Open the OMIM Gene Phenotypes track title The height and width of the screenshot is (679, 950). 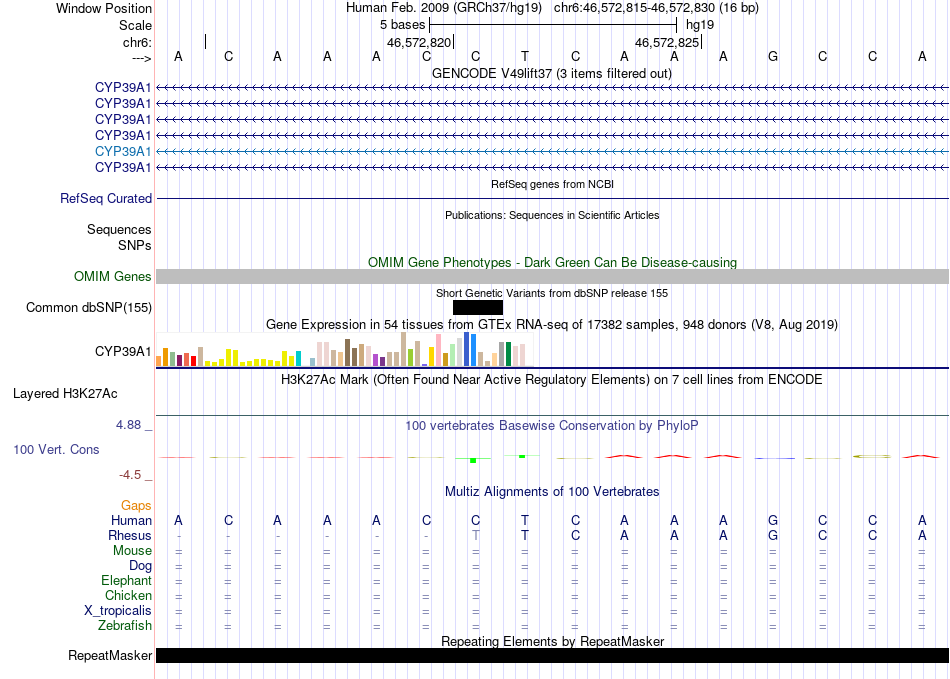pyautogui.click(x=552, y=262)
